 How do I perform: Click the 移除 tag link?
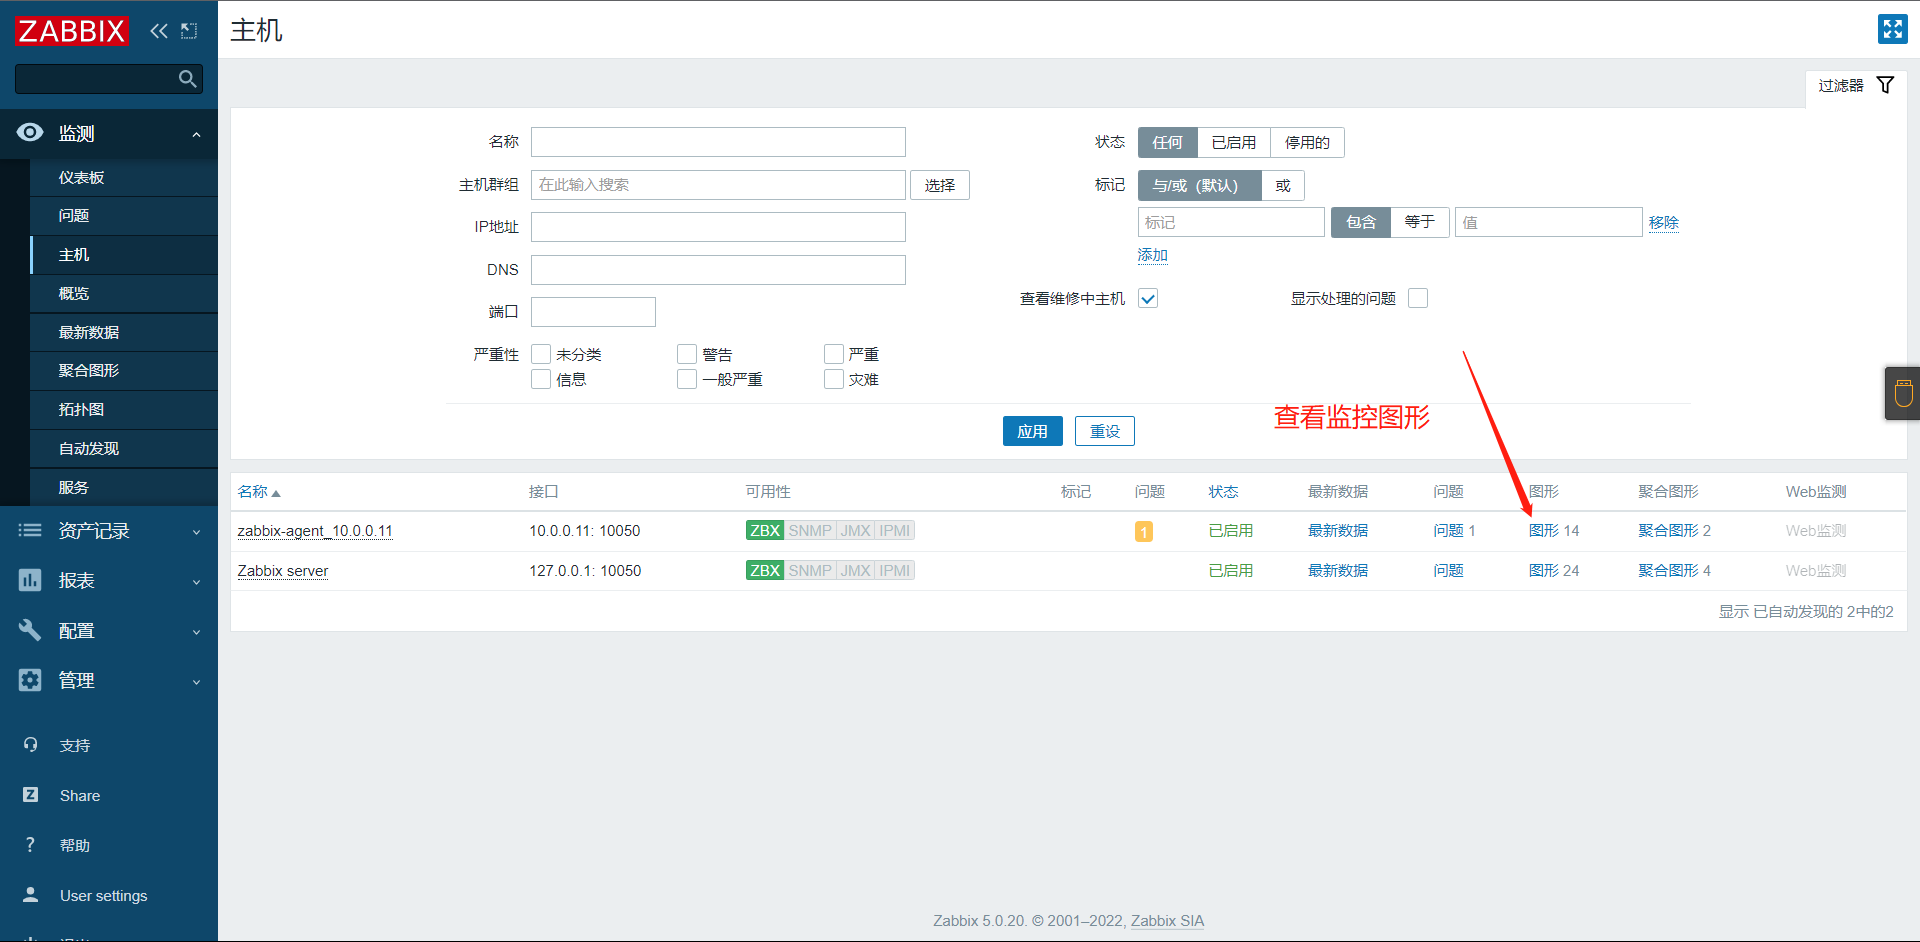point(1664,223)
